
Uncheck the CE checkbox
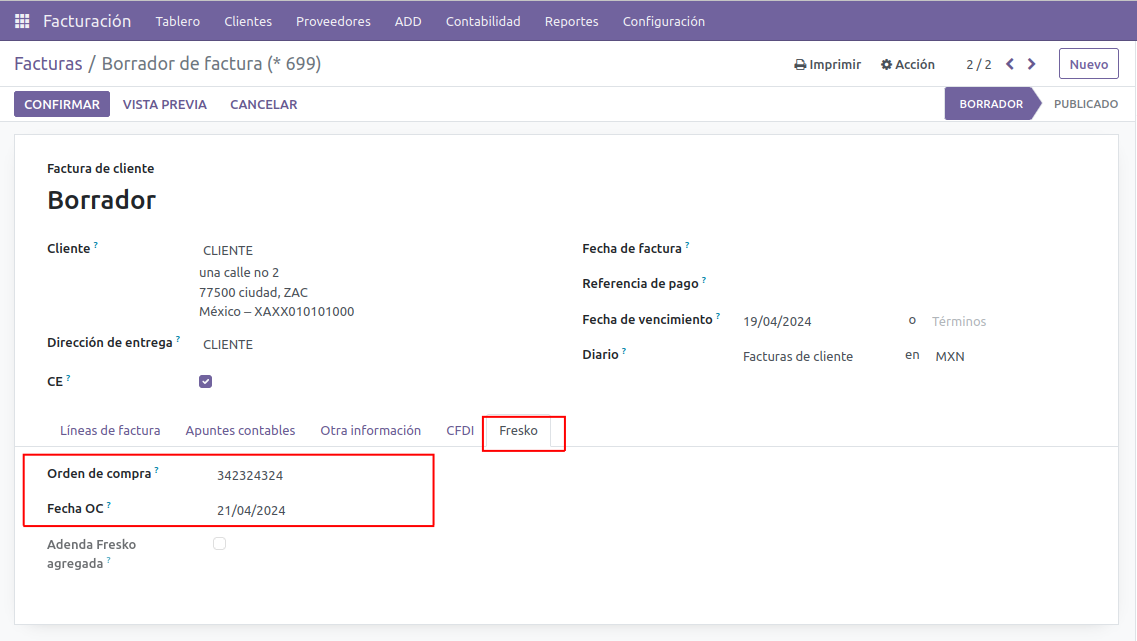click(x=206, y=381)
